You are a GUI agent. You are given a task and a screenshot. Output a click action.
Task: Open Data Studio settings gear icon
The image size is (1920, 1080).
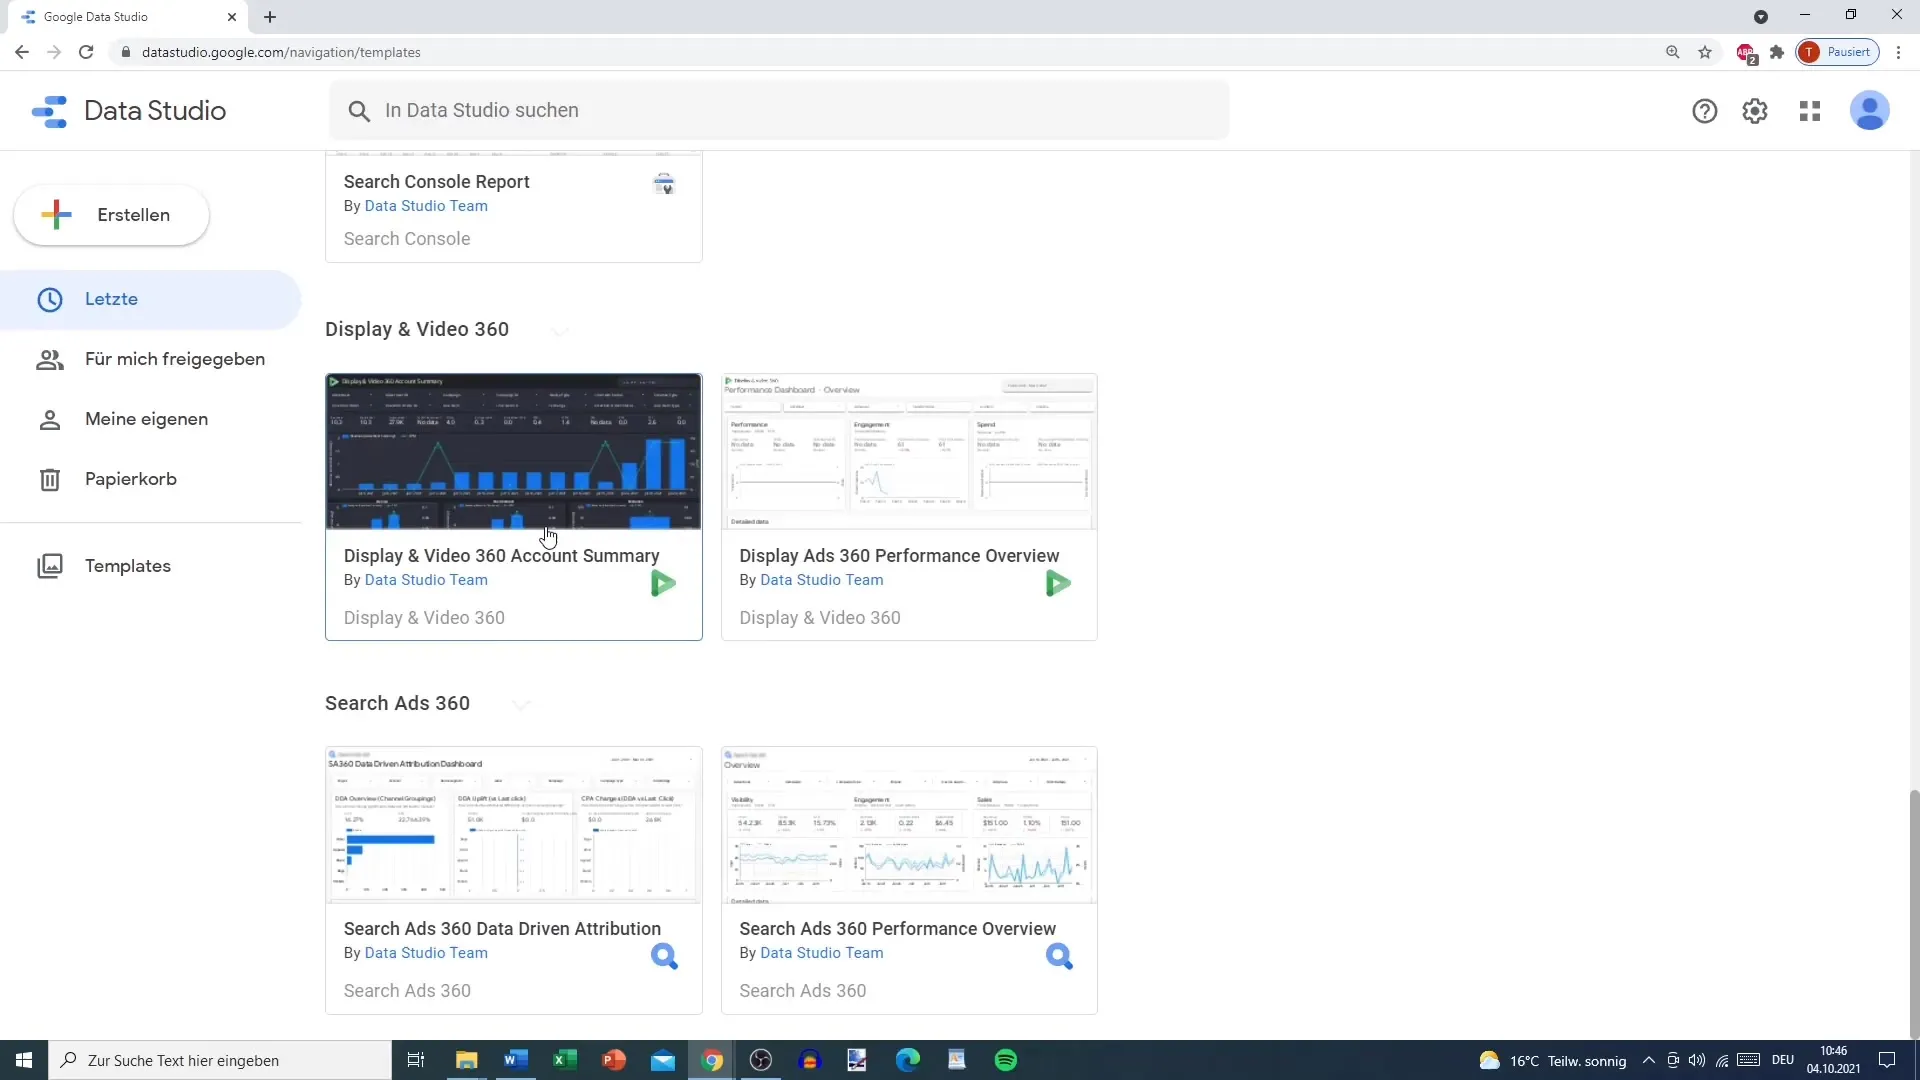(x=1755, y=111)
